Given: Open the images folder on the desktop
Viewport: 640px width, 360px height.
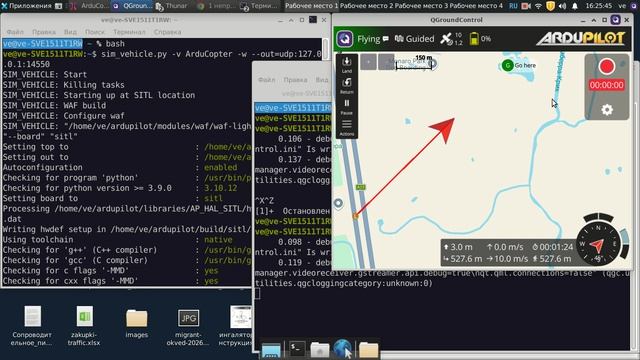Looking at the screenshot, I should [136, 323].
